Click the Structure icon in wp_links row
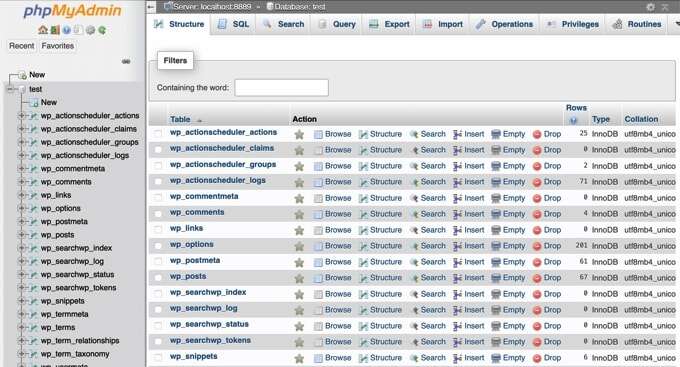 (363, 230)
